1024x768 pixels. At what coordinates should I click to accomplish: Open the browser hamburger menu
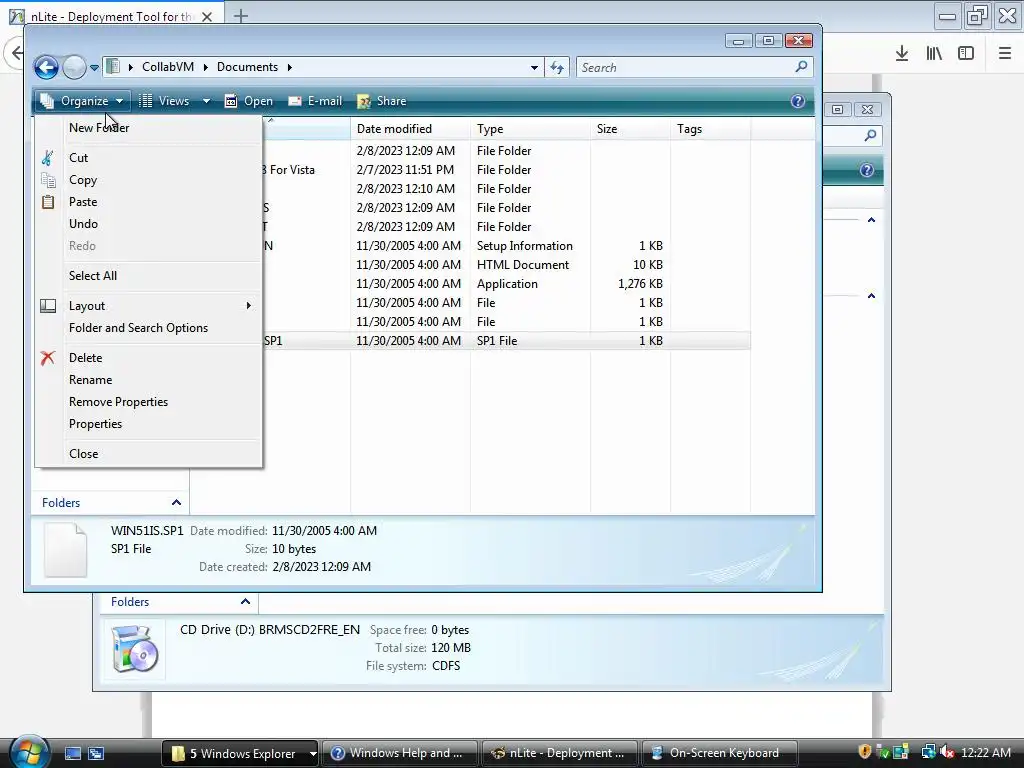pos(1005,54)
